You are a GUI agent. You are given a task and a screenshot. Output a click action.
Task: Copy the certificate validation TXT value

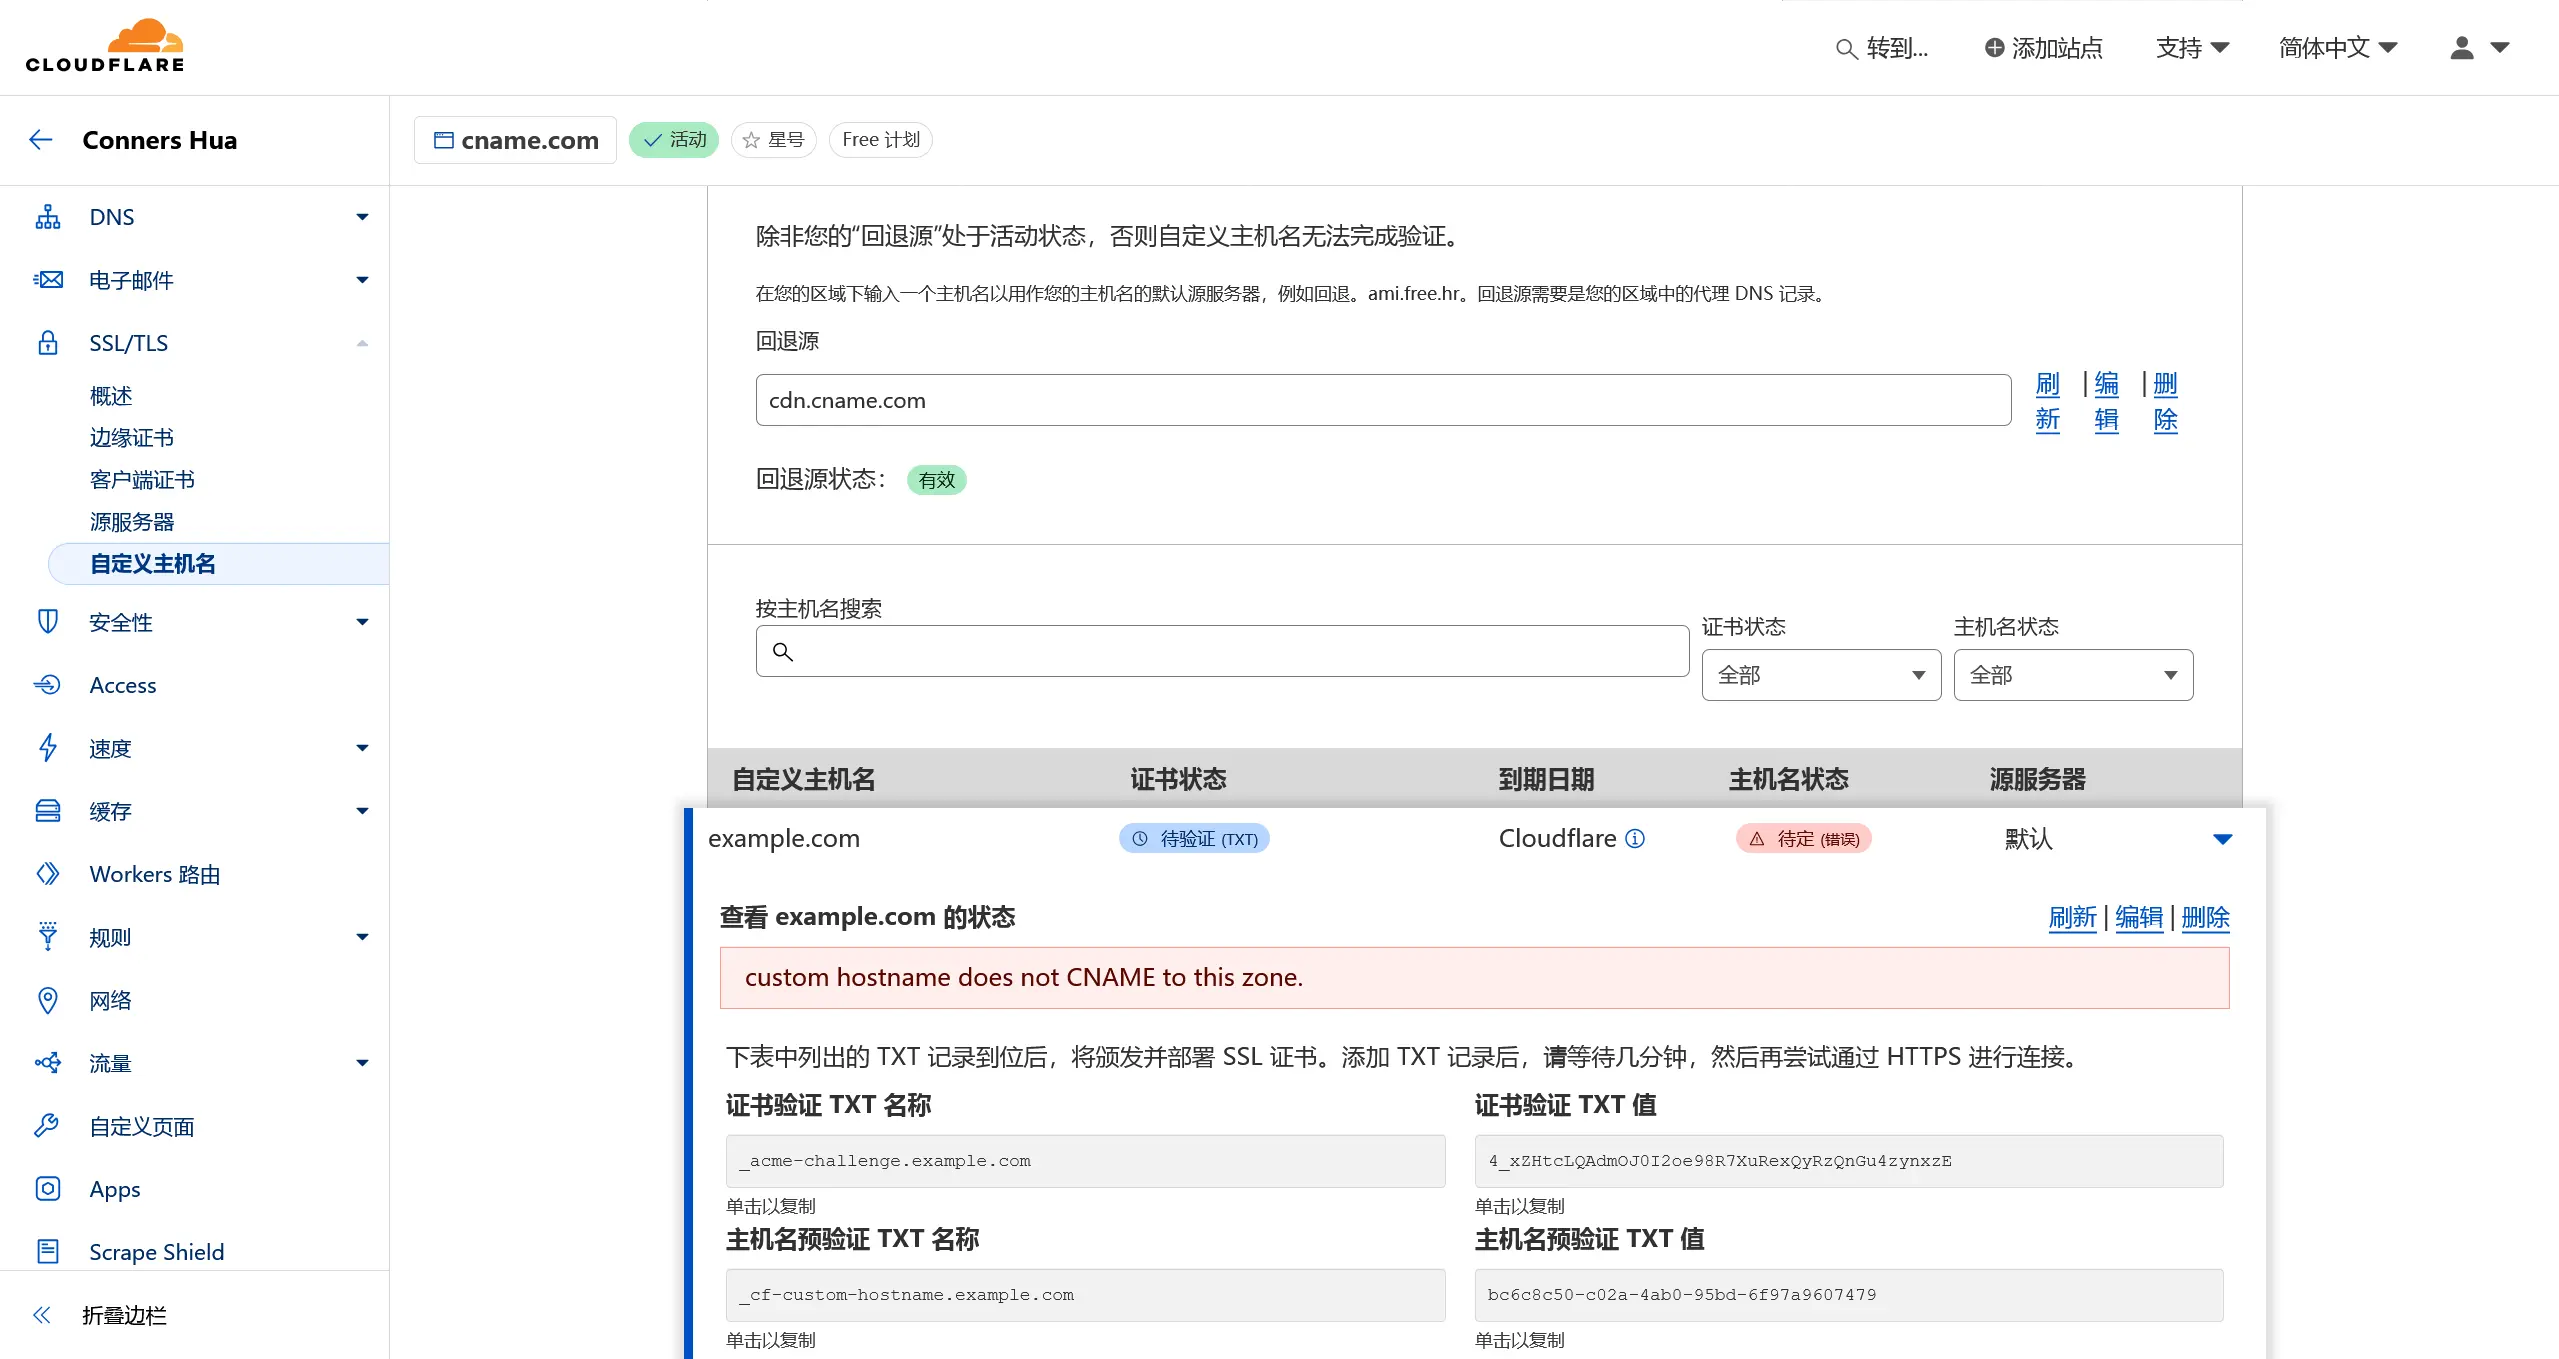coord(1848,1161)
